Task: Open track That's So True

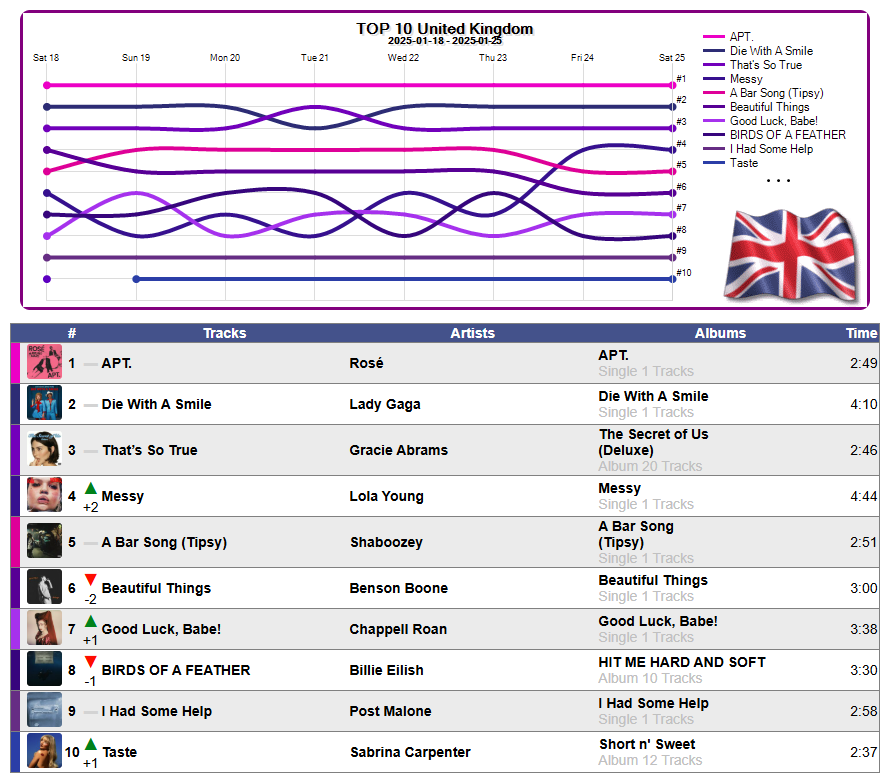Action: (150, 450)
